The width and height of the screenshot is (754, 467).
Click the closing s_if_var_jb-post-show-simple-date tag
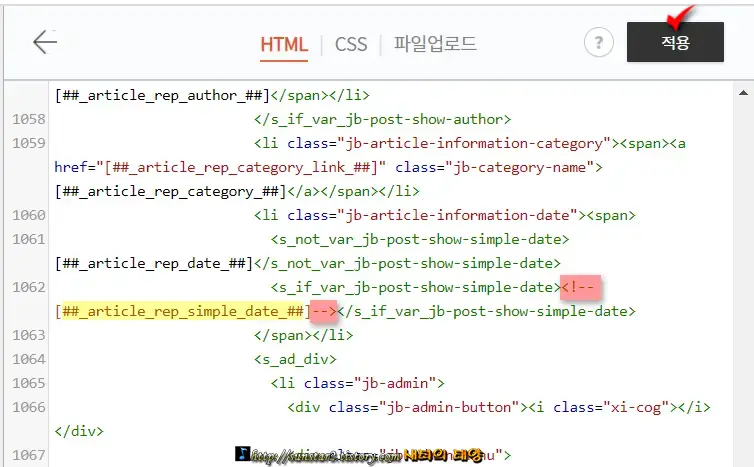click(x=487, y=312)
